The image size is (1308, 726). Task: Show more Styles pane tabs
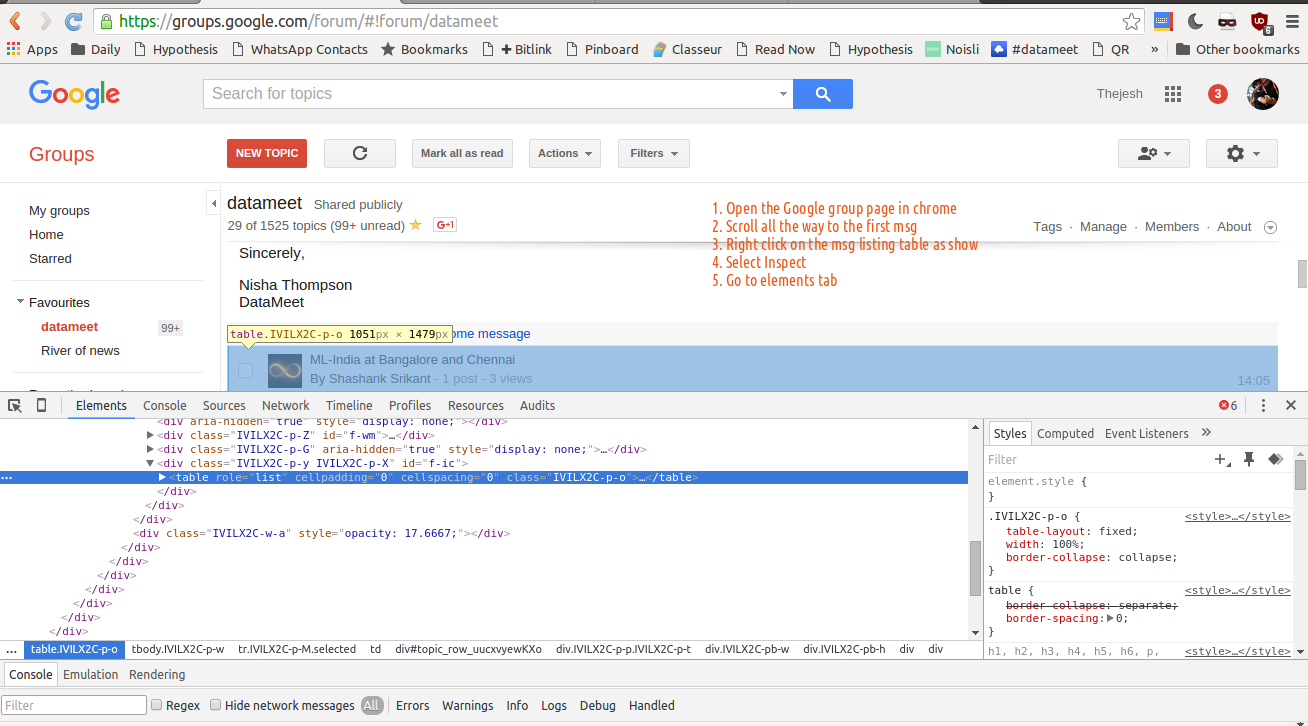tap(1206, 432)
